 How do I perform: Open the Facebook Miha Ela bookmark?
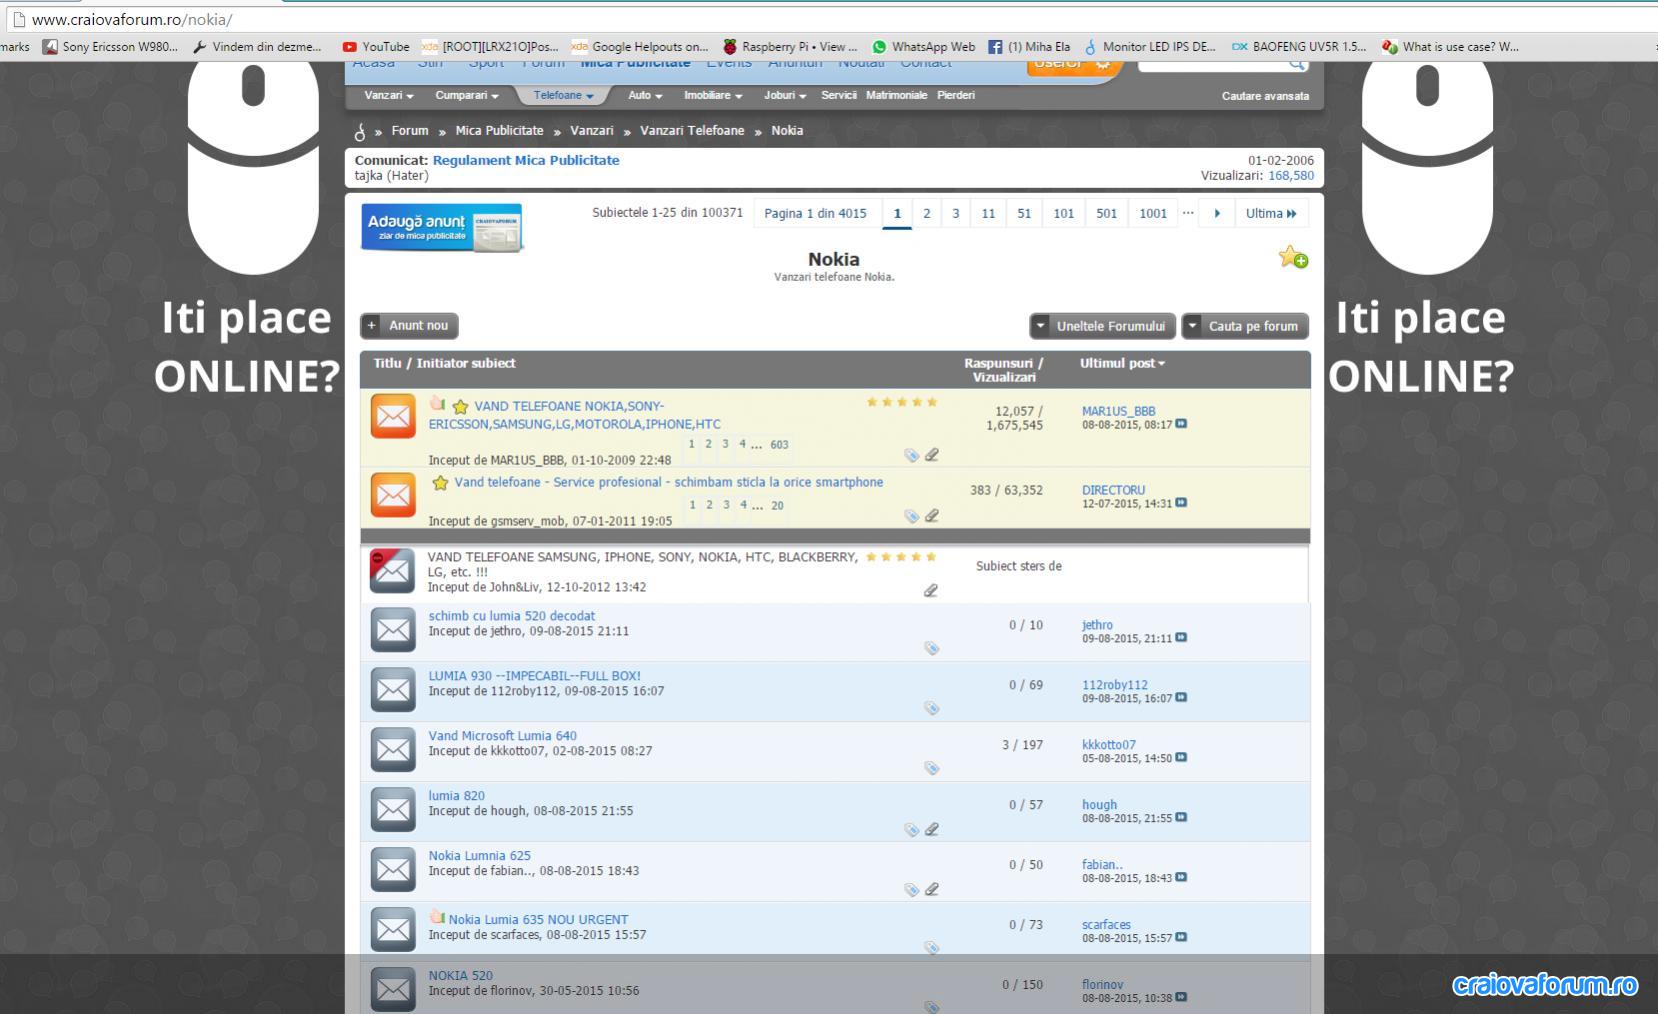(x=1029, y=46)
